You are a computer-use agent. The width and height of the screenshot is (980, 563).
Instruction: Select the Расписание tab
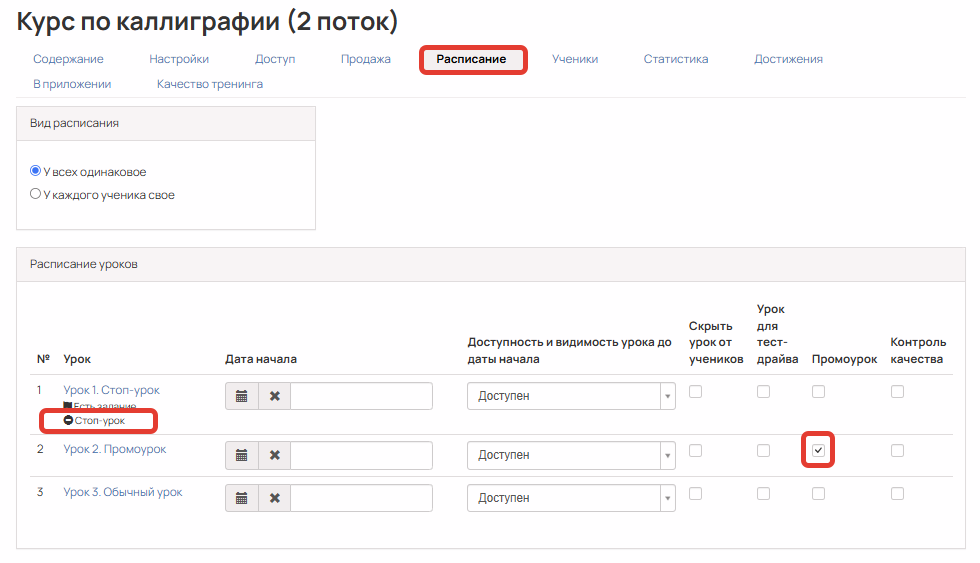(x=471, y=59)
